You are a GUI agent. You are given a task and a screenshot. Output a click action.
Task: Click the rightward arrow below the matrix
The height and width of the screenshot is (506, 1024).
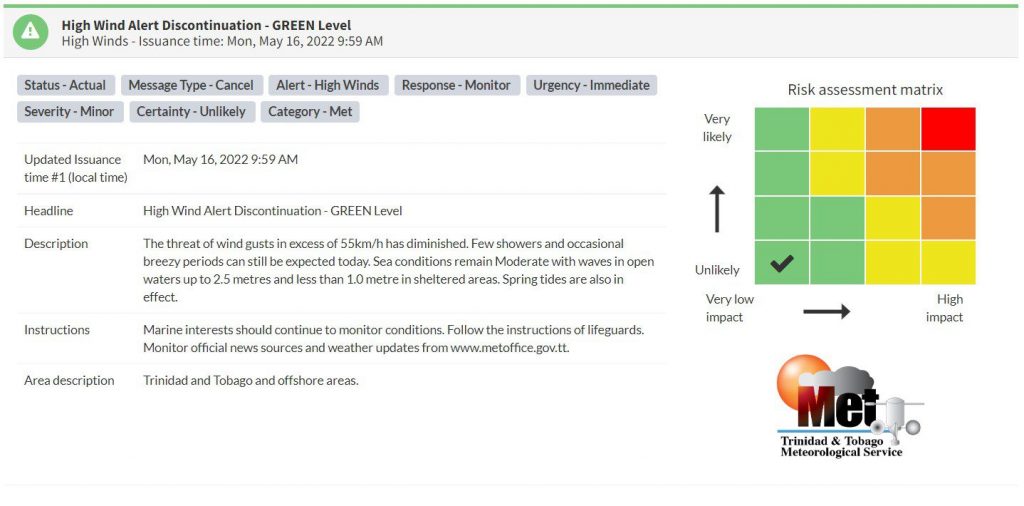click(x=826, y=311)
